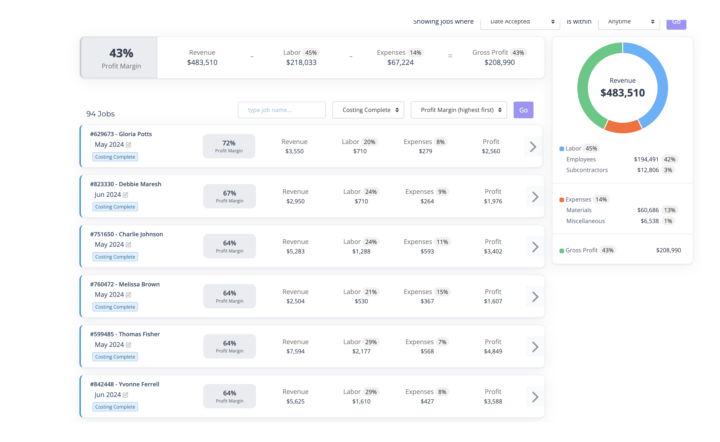The height and width of the screenshot is (442, 720).
Task: Edit date icon beside Thomas Fisher May 2024
Action: 129,345
